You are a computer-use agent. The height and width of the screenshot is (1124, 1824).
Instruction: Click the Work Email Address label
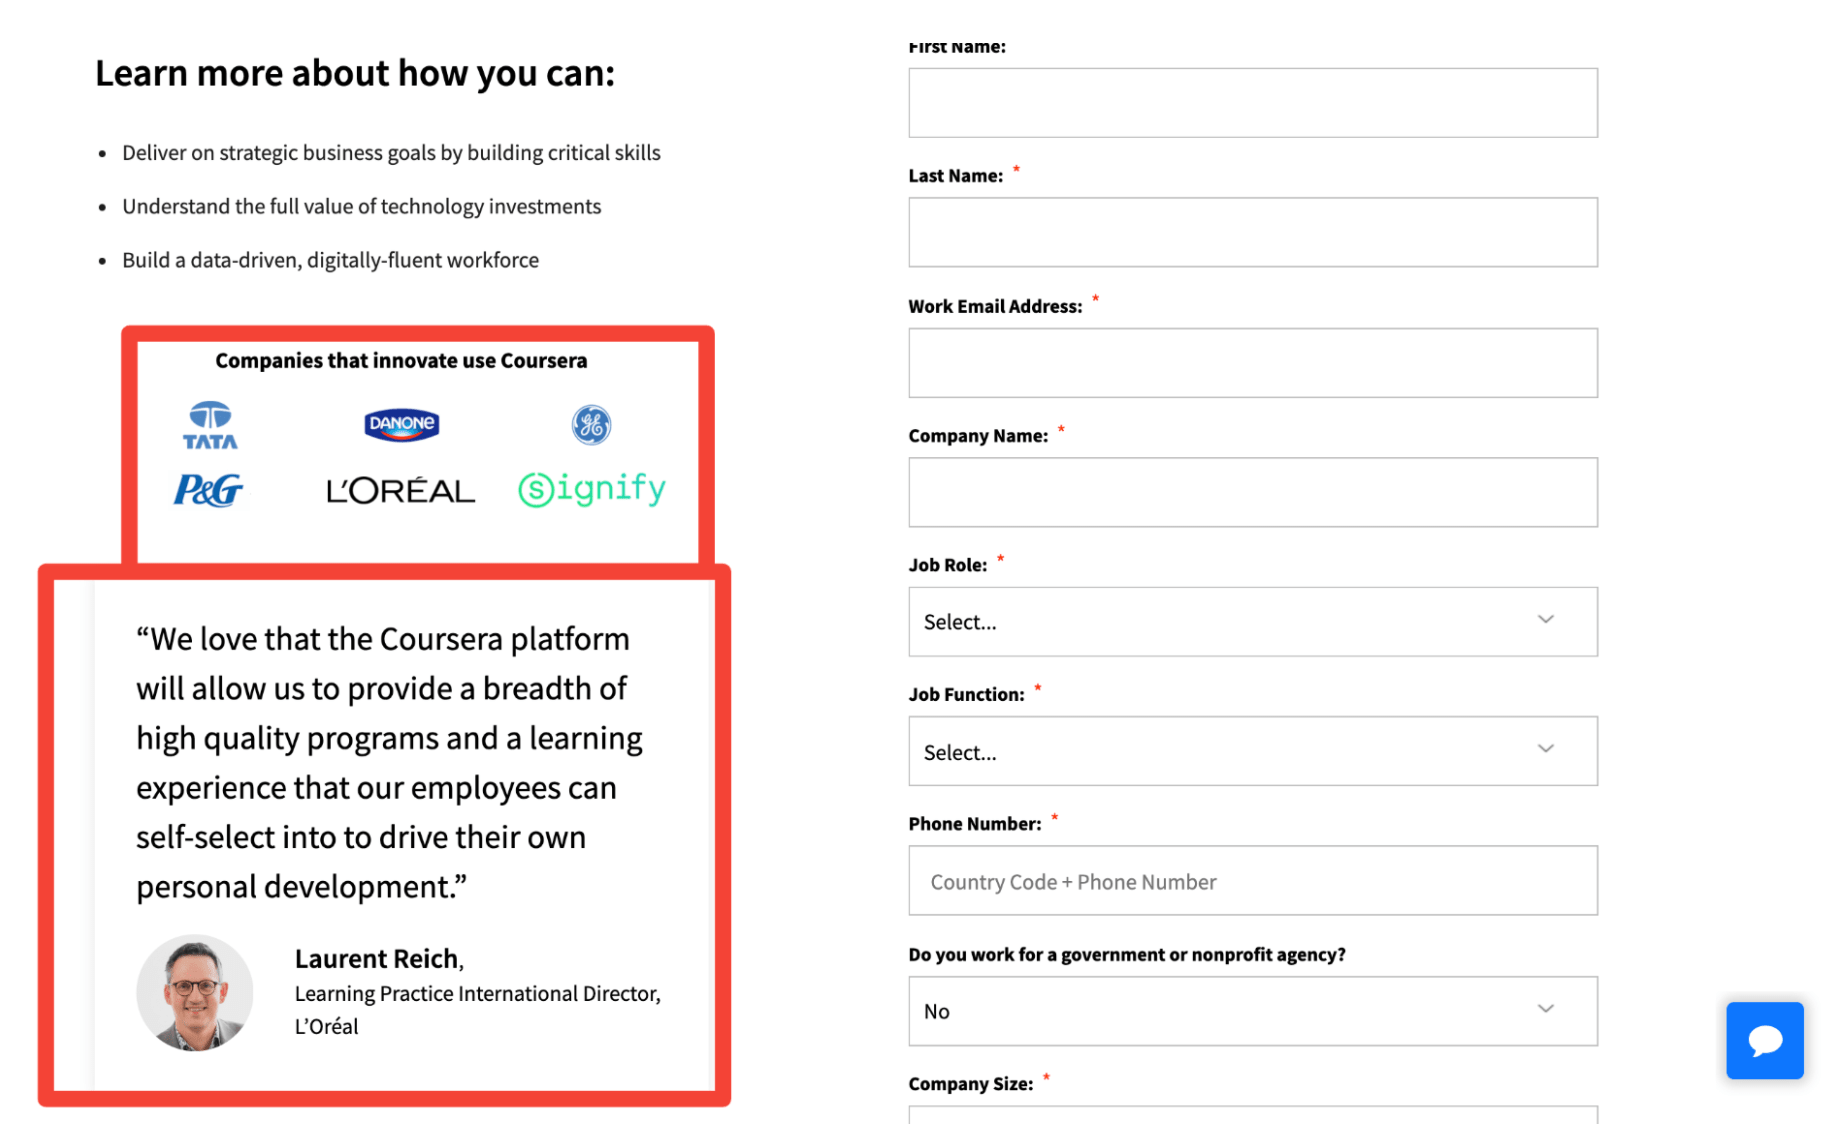click(995, 306)
